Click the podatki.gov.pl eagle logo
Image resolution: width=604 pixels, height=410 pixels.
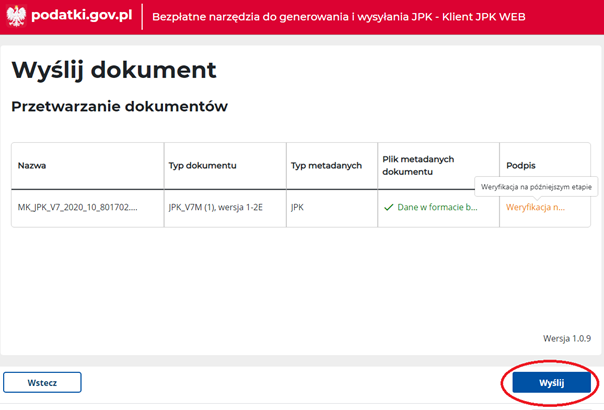16,16
